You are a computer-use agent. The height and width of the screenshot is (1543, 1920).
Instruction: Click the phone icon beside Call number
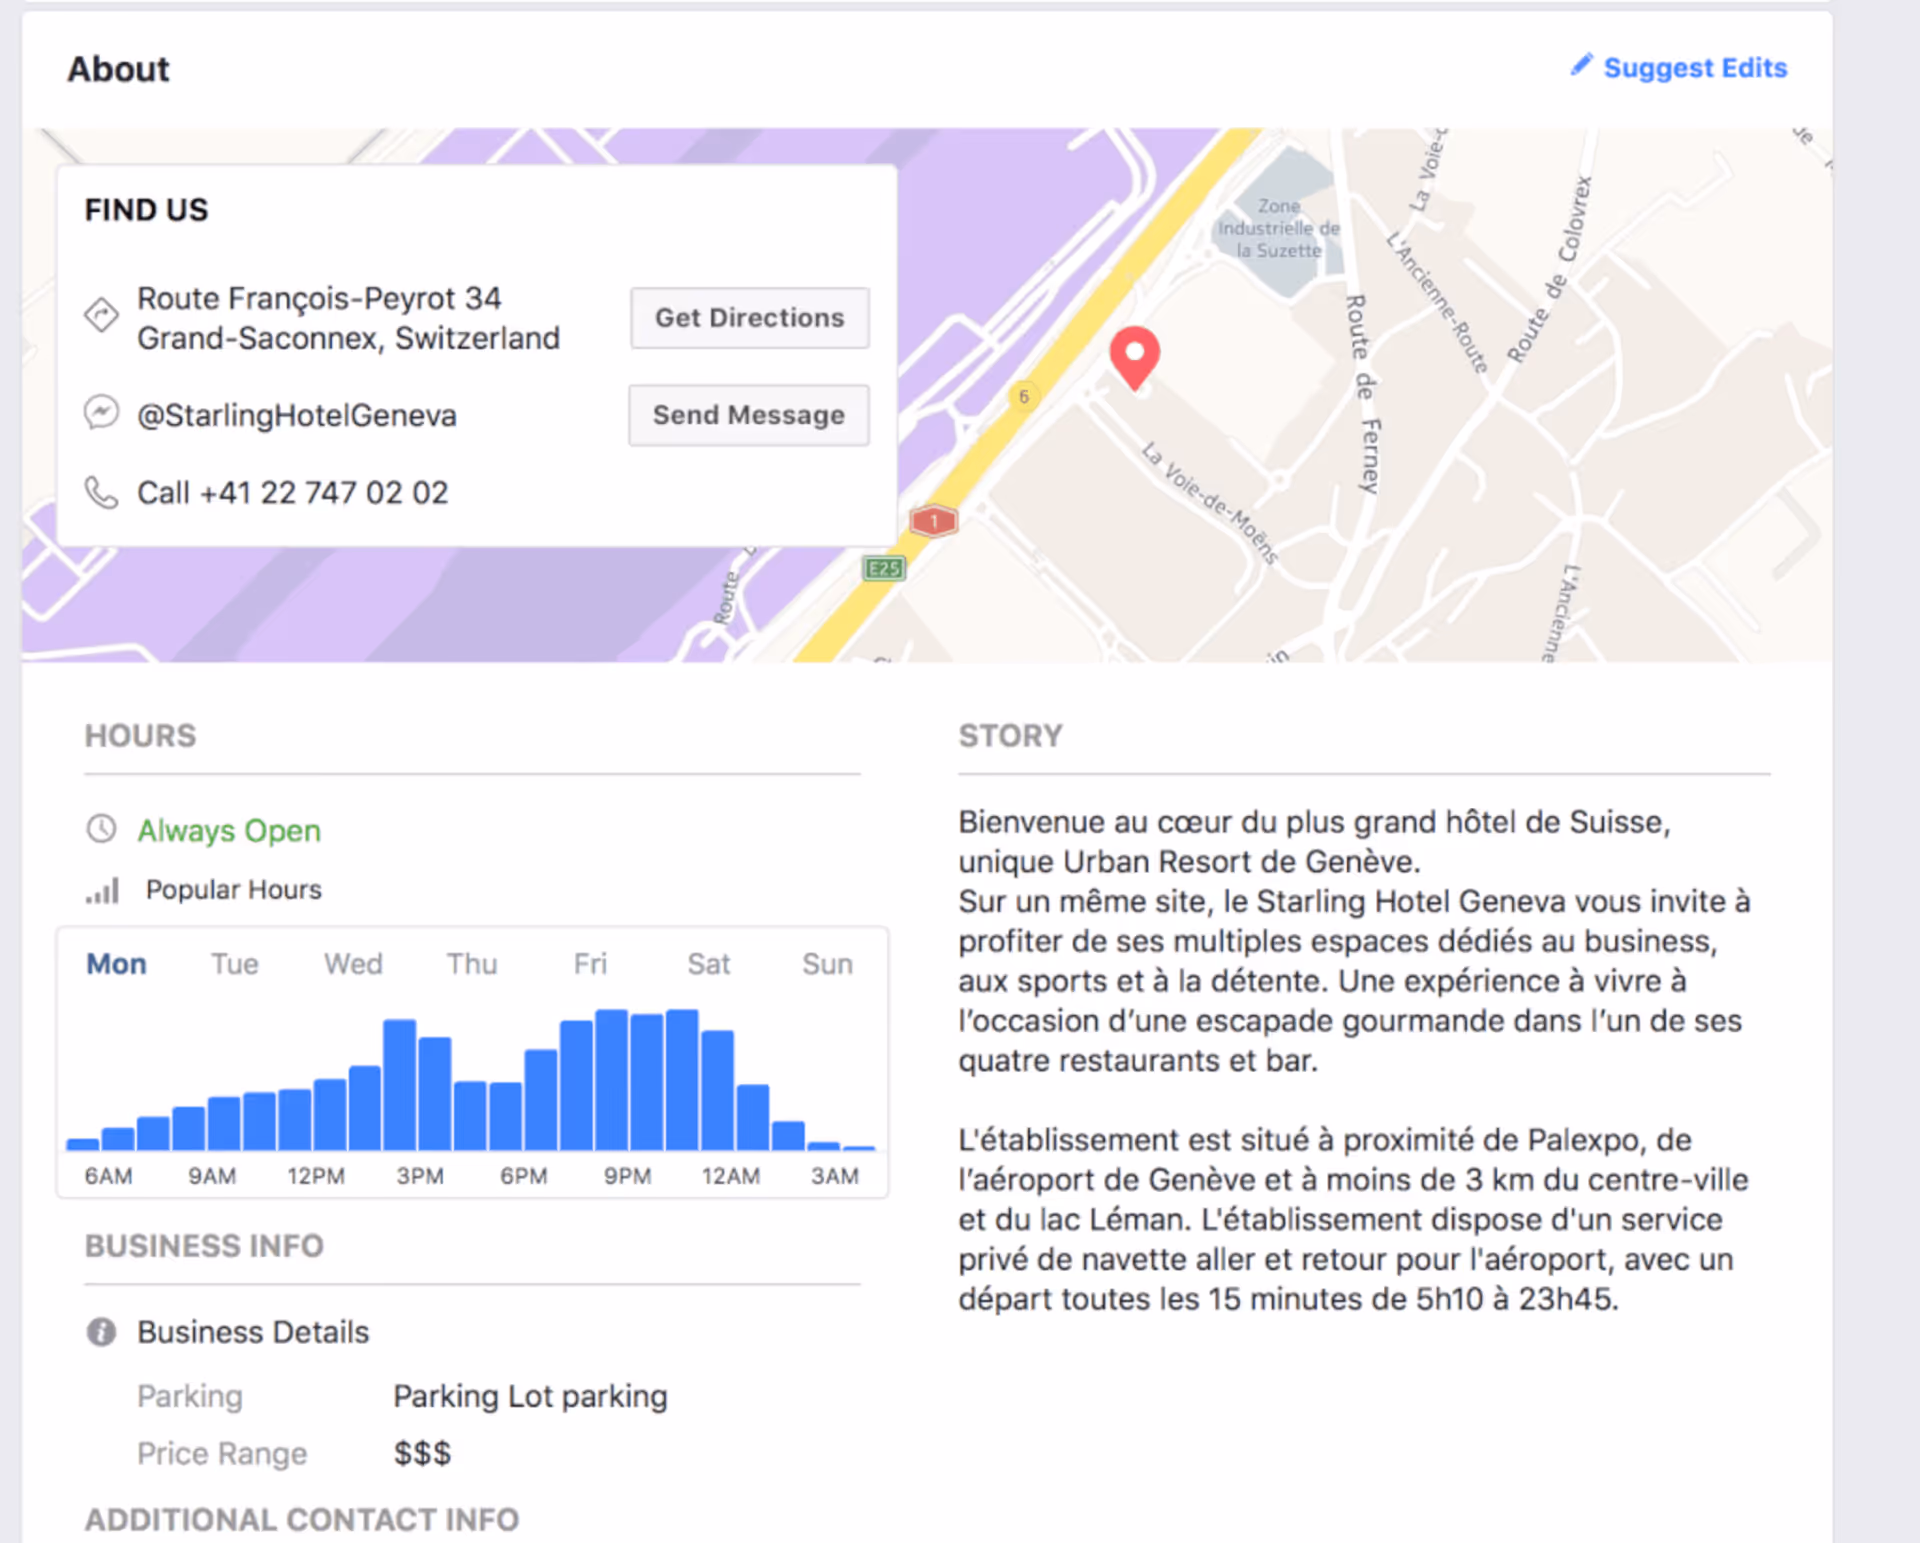coord(101,492)
